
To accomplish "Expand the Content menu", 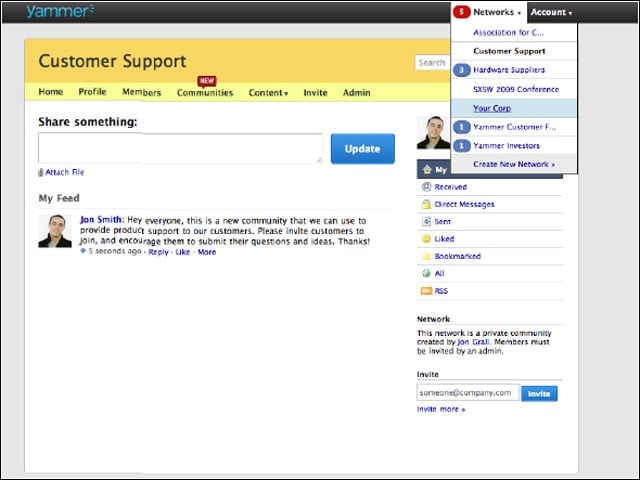I will coord(268,93).
